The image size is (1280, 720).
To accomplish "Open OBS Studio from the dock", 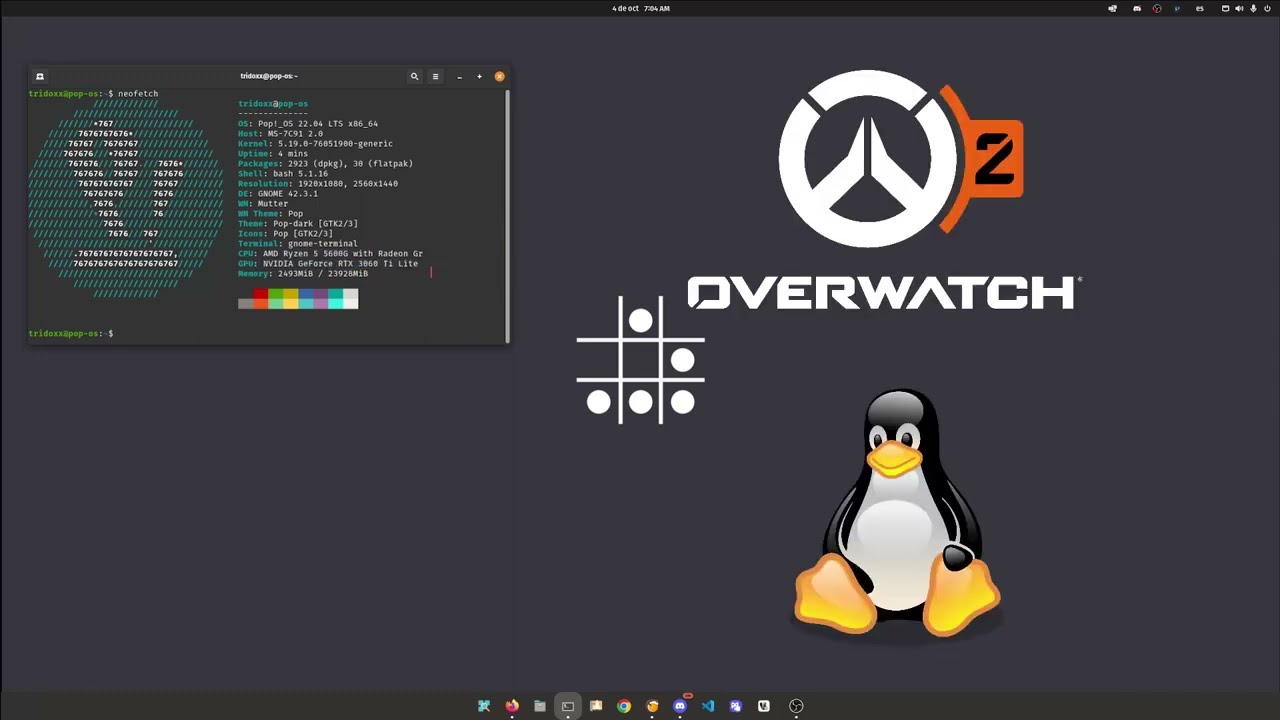I will (796, 706).
